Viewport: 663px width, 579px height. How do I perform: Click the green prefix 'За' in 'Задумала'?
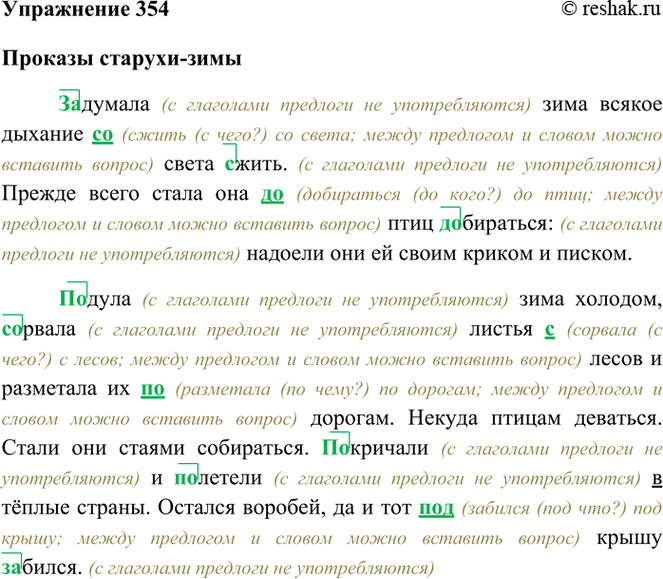click(69, 105)
